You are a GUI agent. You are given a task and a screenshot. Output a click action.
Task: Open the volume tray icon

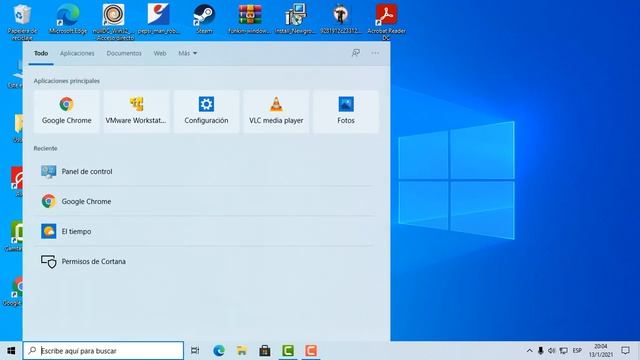click(551, 351)
